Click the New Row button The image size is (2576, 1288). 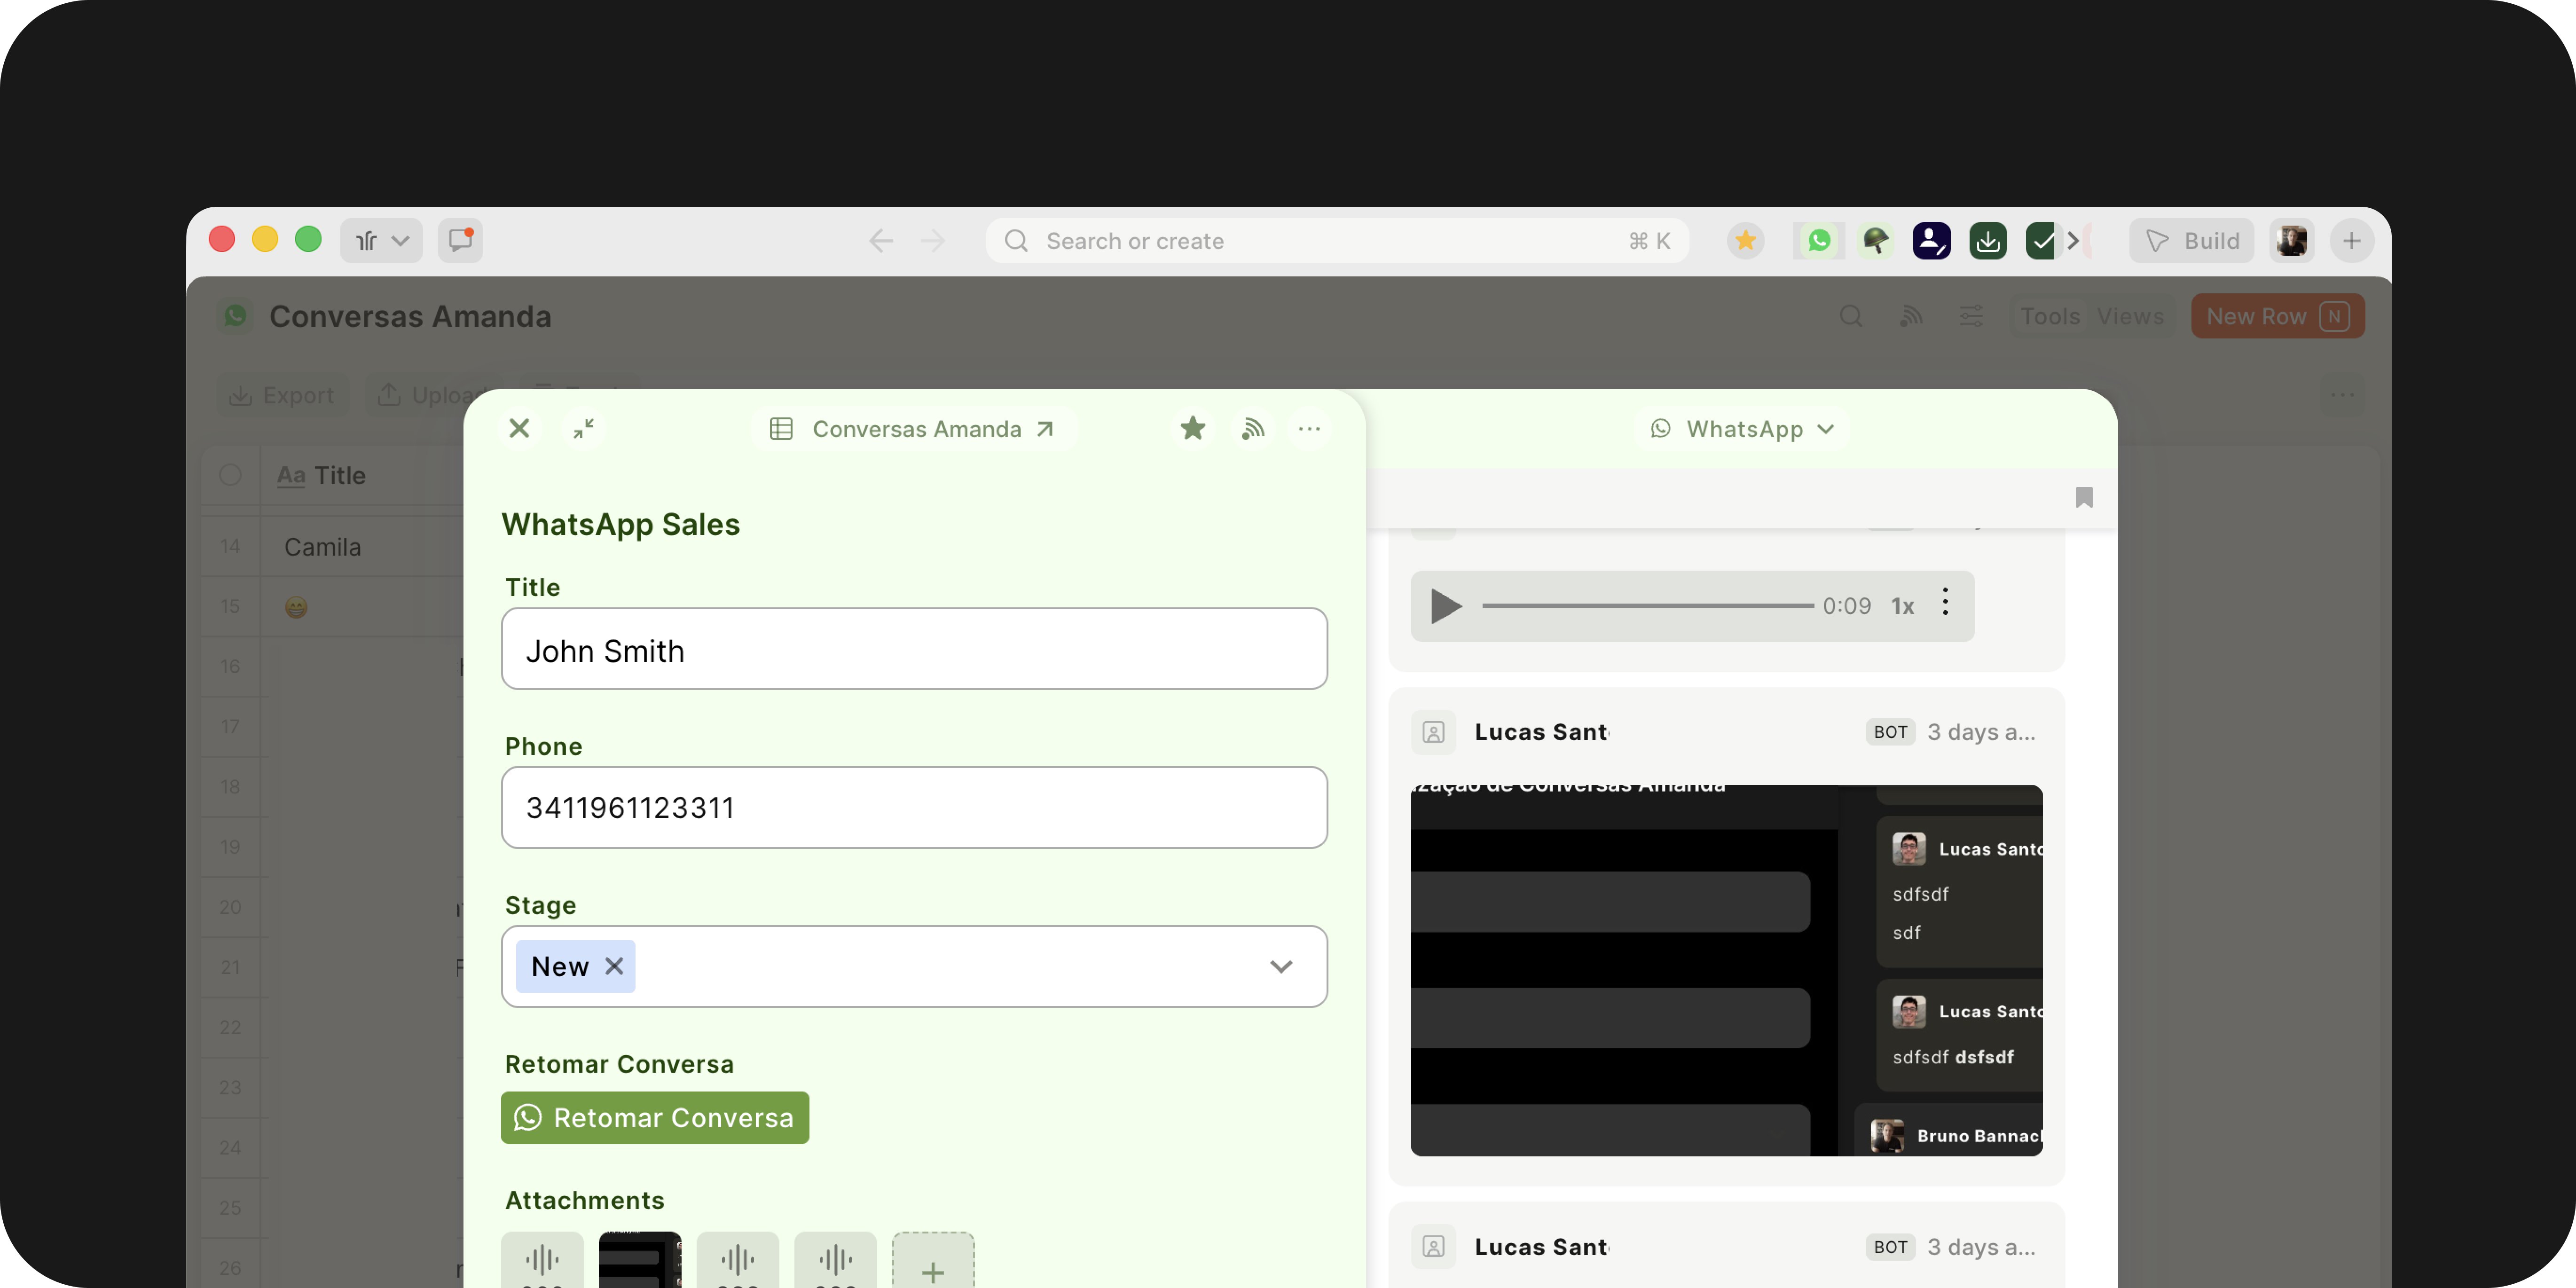pyautogui.click(x=2277, y=316)
